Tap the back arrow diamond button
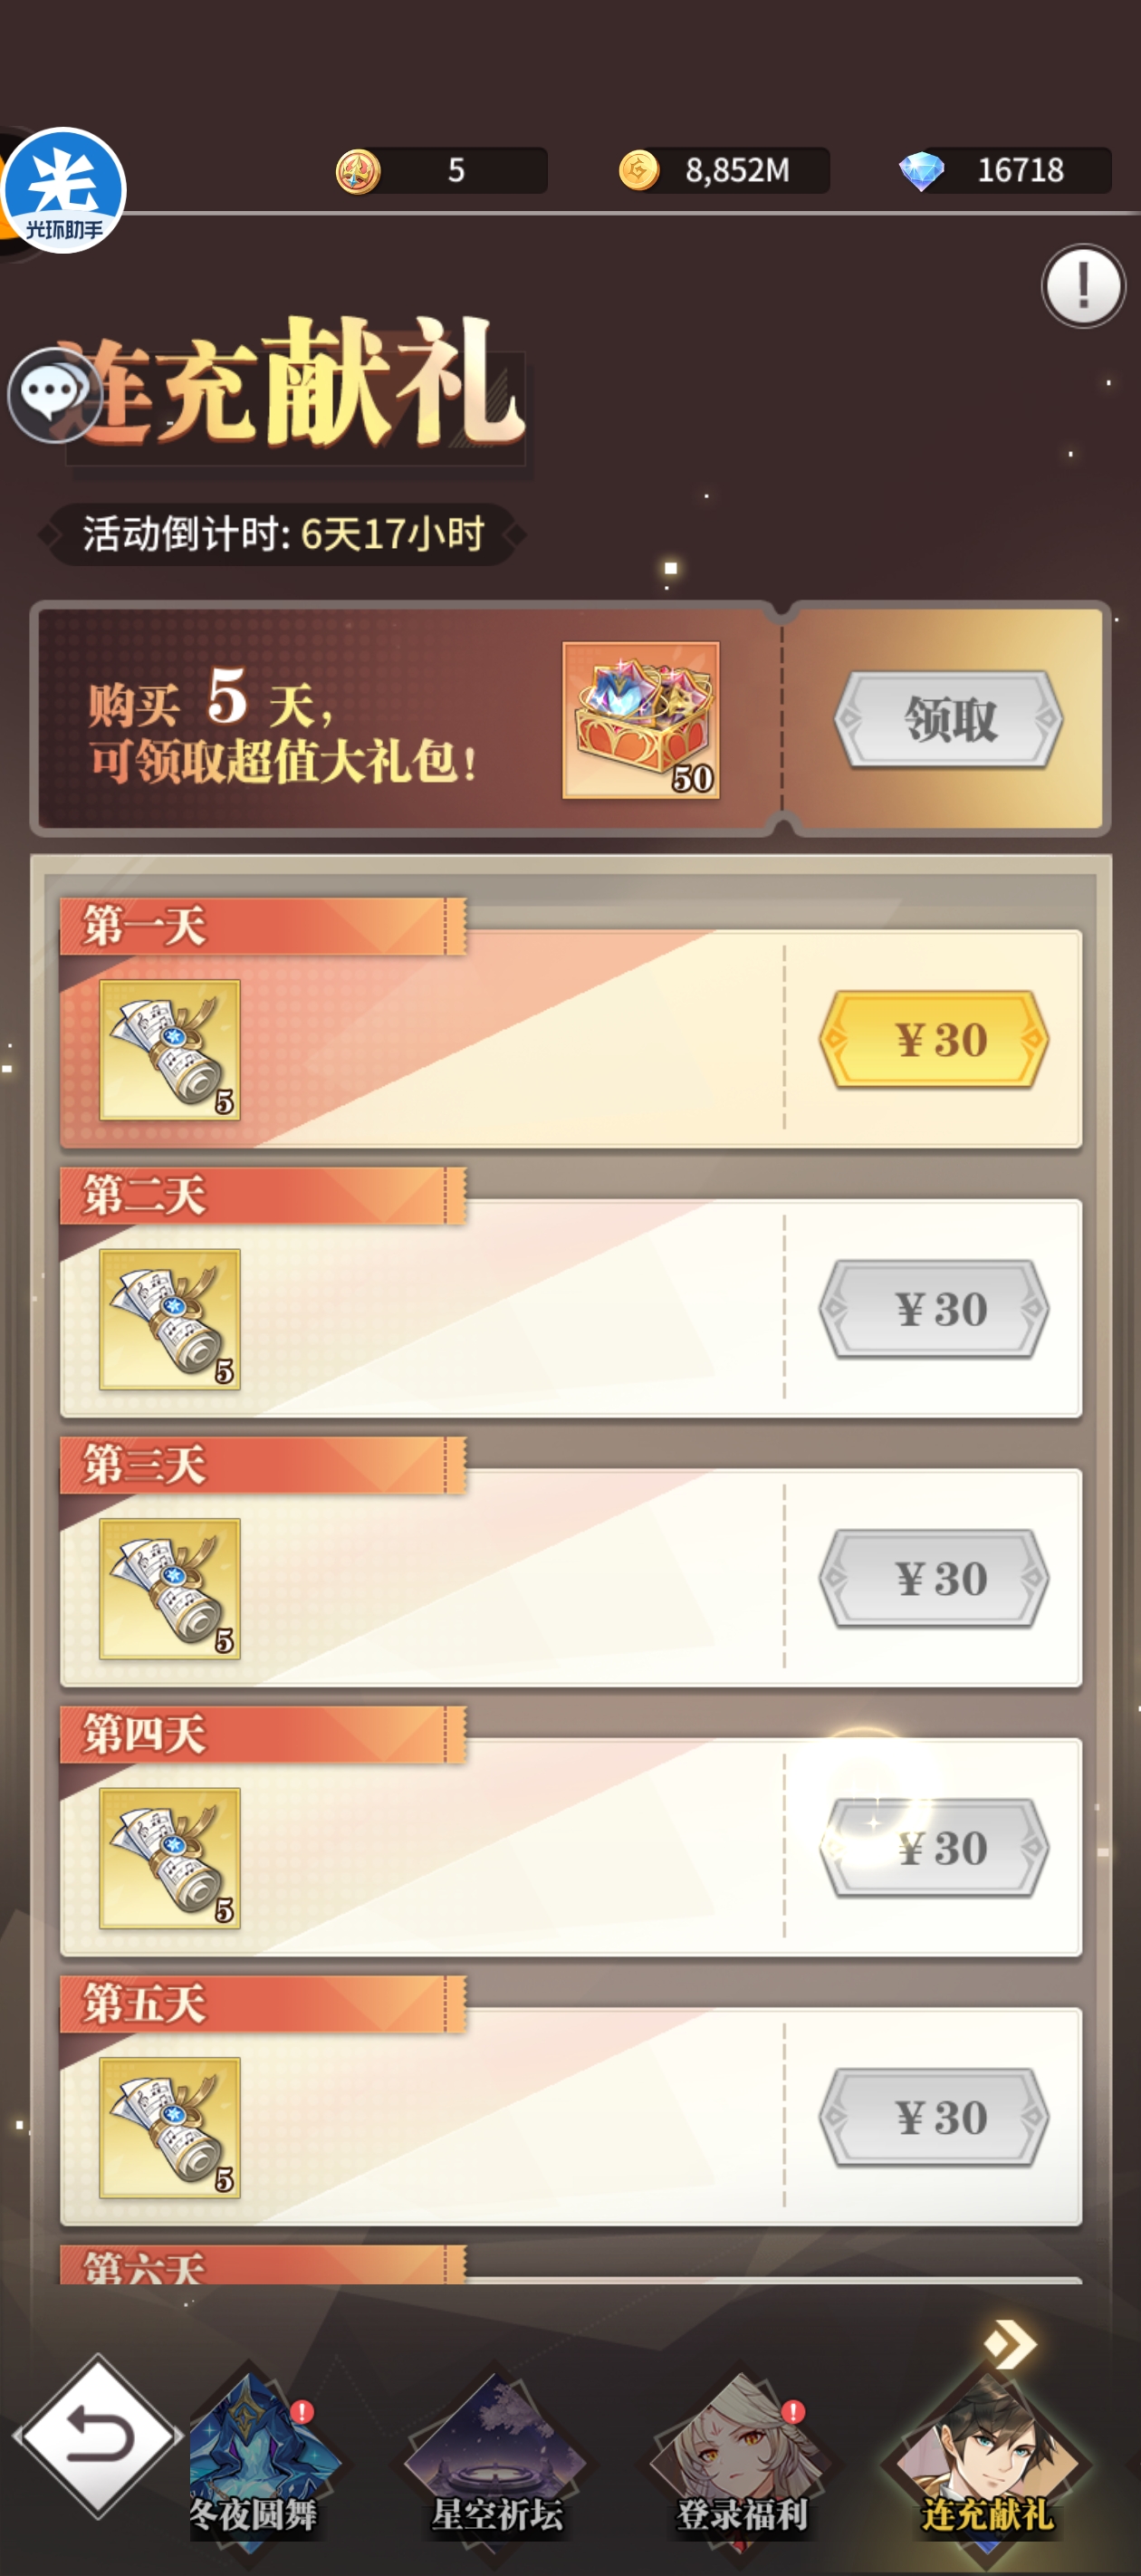This screenshot has height=2576, width=1141. pos(97,2435)
